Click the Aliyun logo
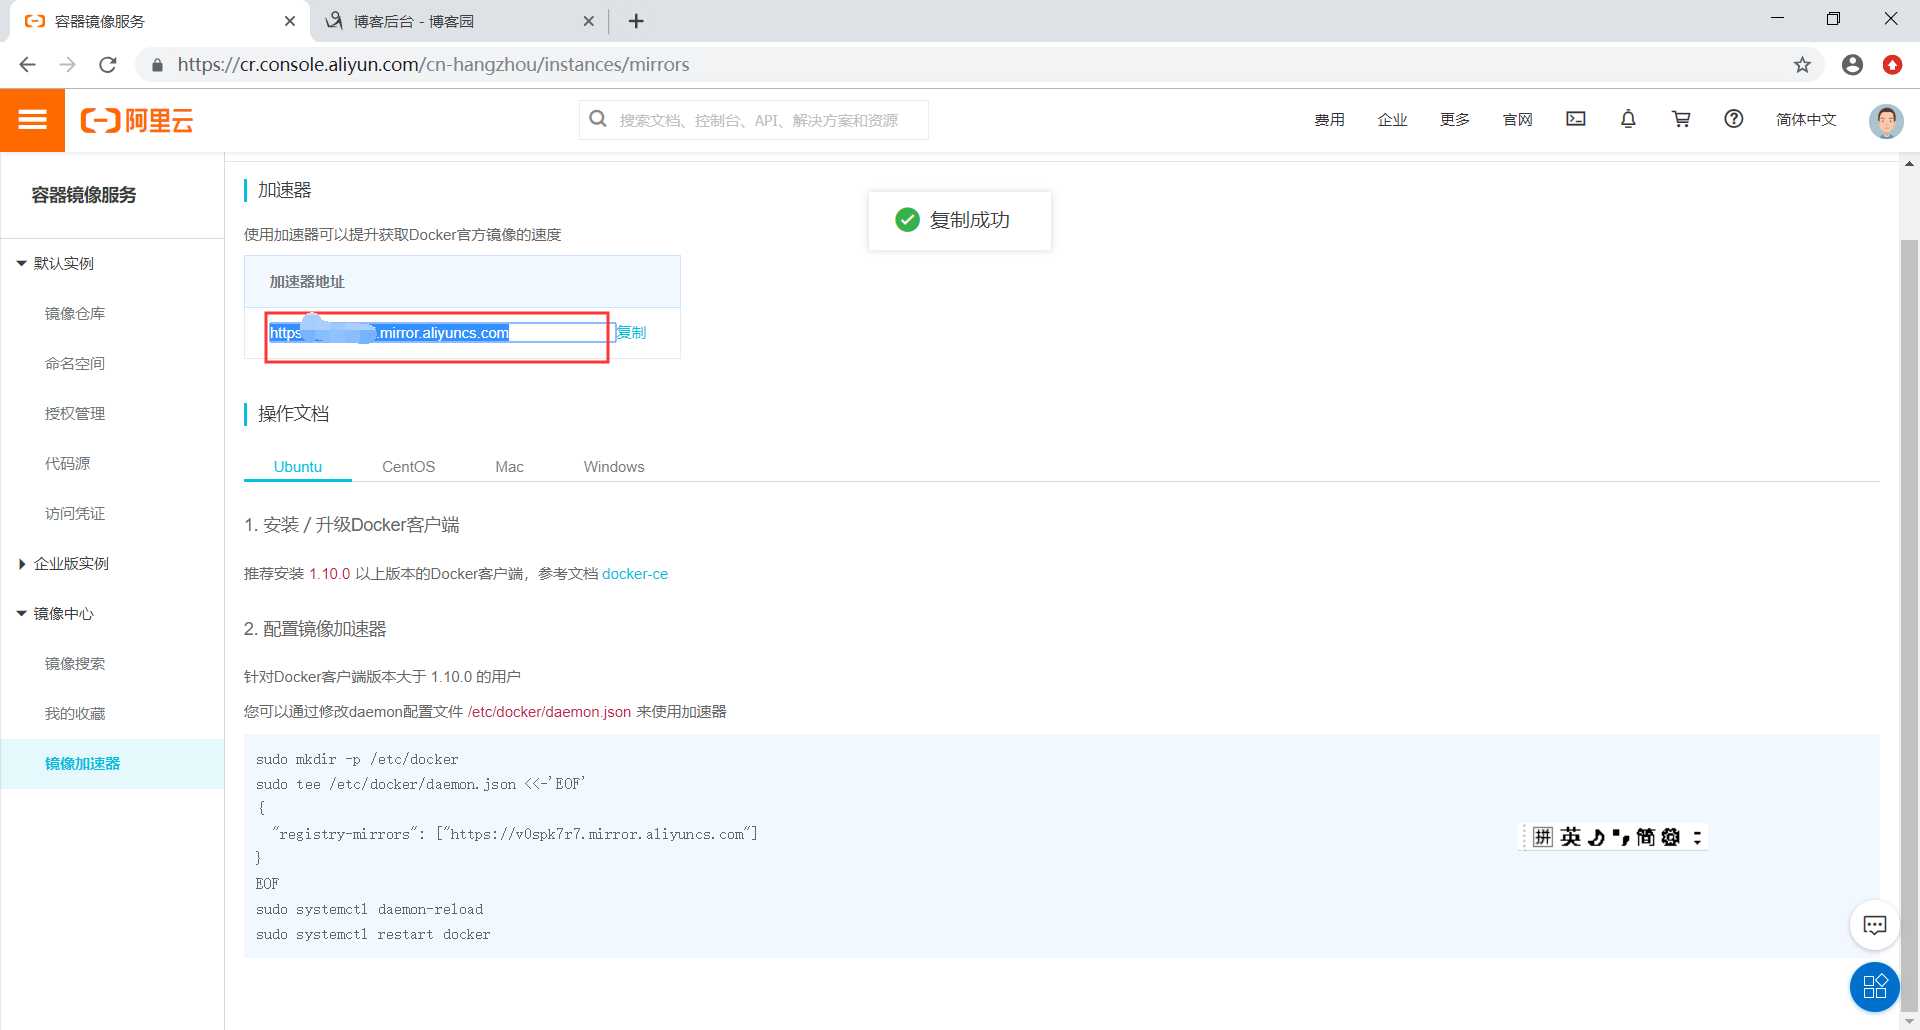1920x1030 pixels. click(137, 121)
